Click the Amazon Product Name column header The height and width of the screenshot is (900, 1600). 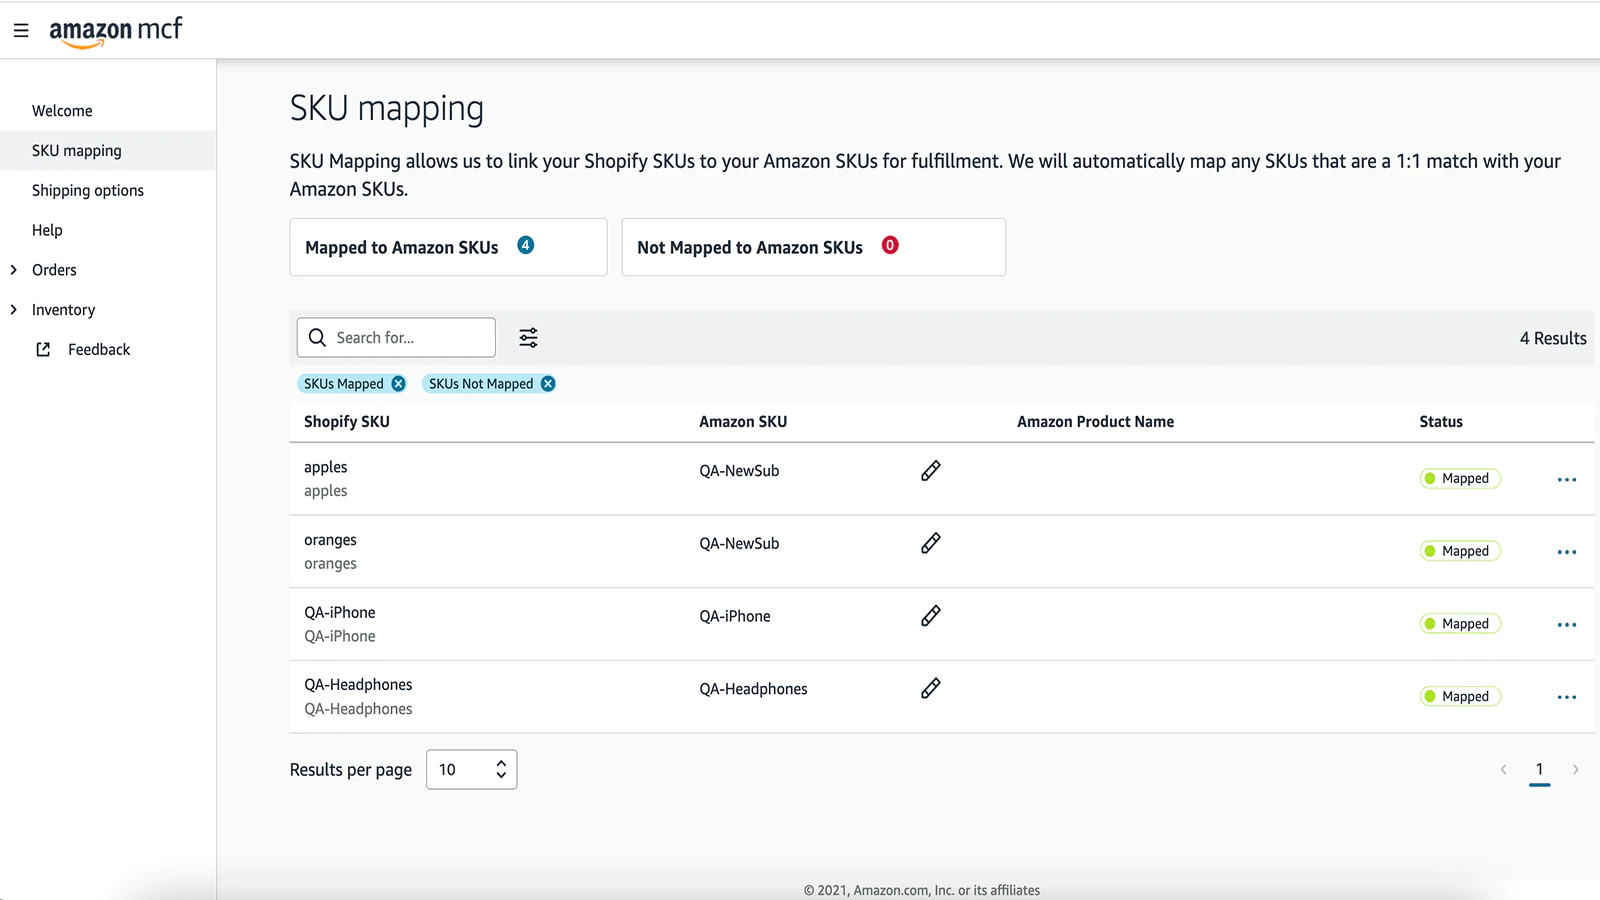(x=1095, y=422)
